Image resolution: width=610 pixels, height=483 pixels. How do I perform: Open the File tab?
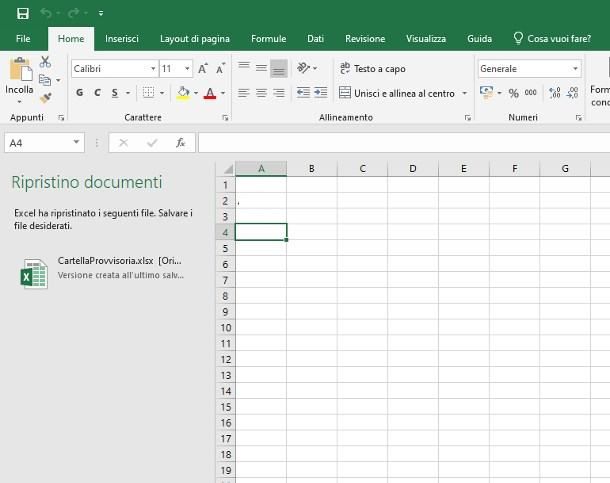click(23, 39)
